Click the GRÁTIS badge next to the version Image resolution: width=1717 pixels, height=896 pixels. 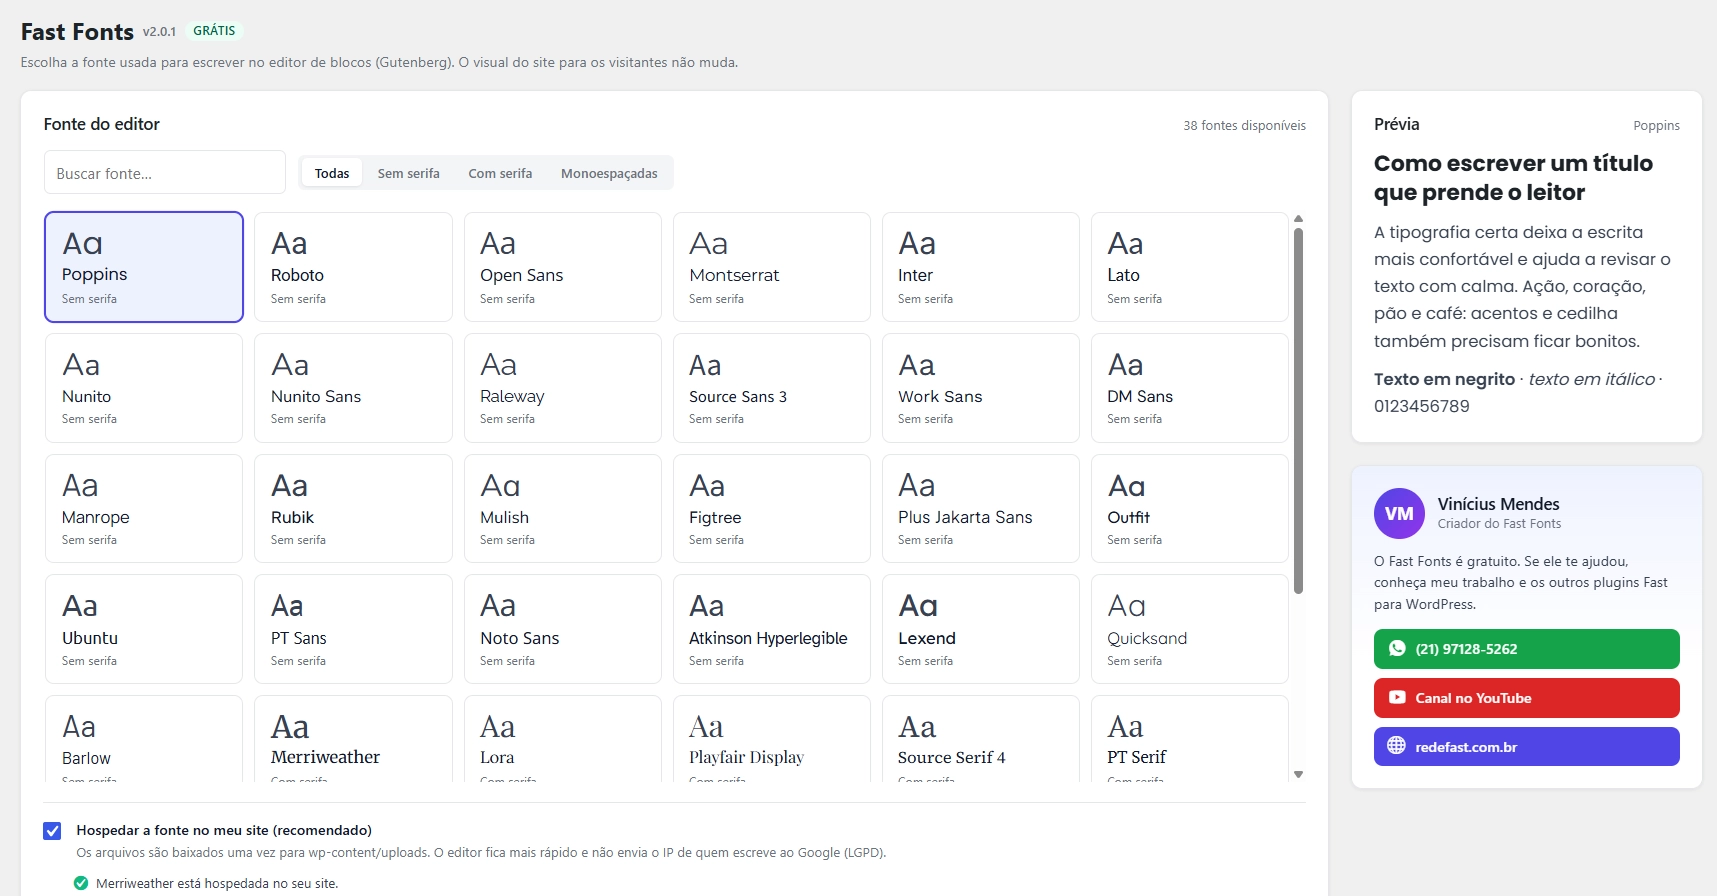pos(214,31)
